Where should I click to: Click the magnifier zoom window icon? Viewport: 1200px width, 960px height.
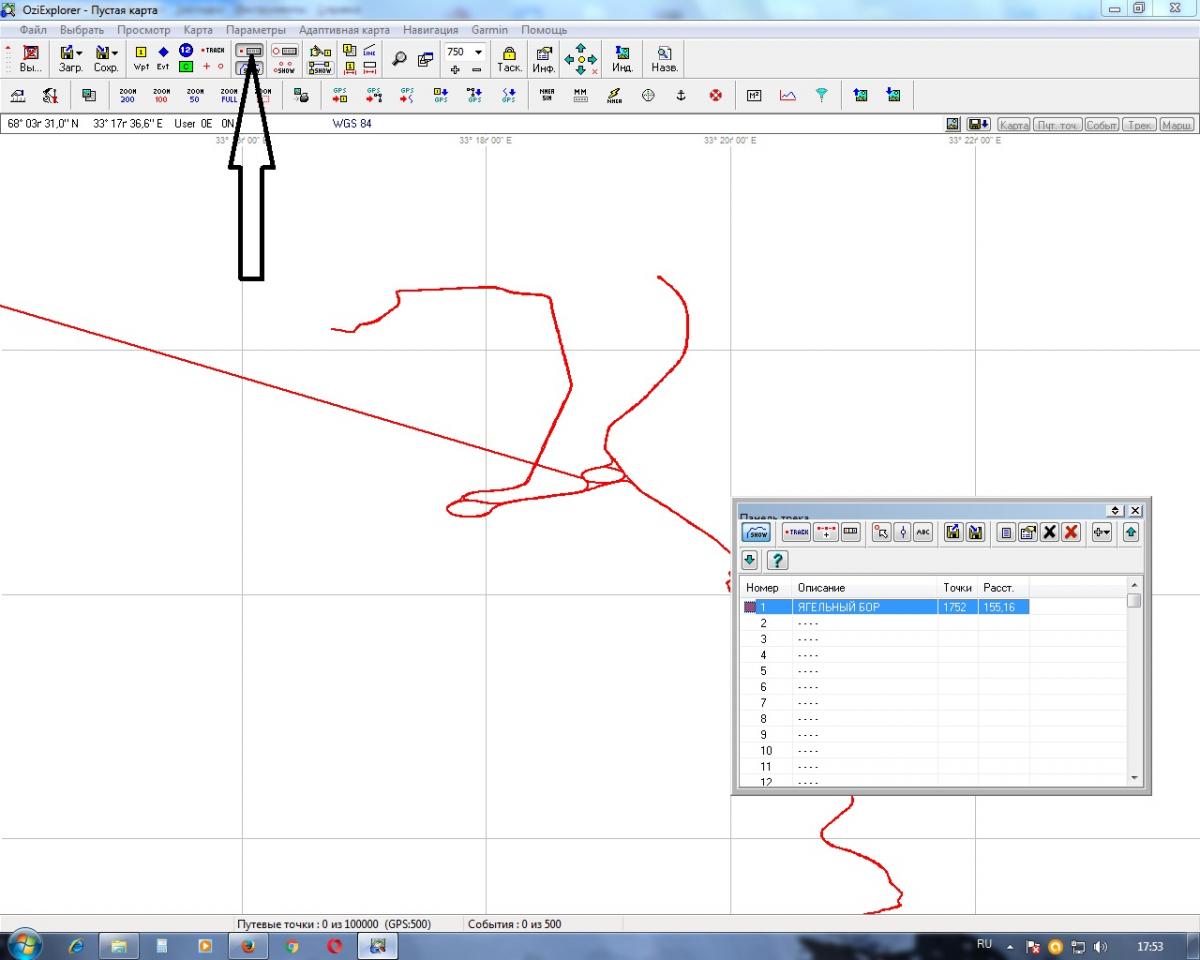pyautogui.click(x=399, y=58)
